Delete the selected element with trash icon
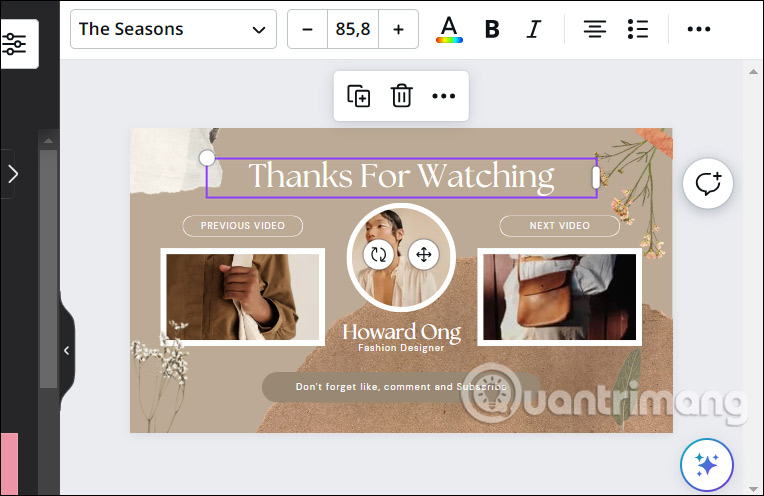The image size is (764, 496). 401,95
